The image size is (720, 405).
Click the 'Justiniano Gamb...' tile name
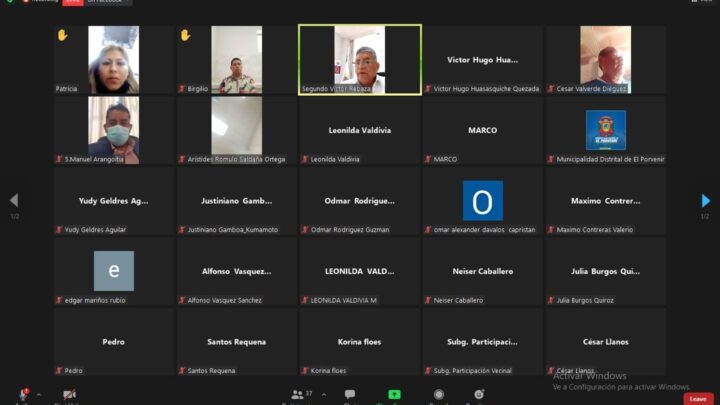tap(237, 201)
